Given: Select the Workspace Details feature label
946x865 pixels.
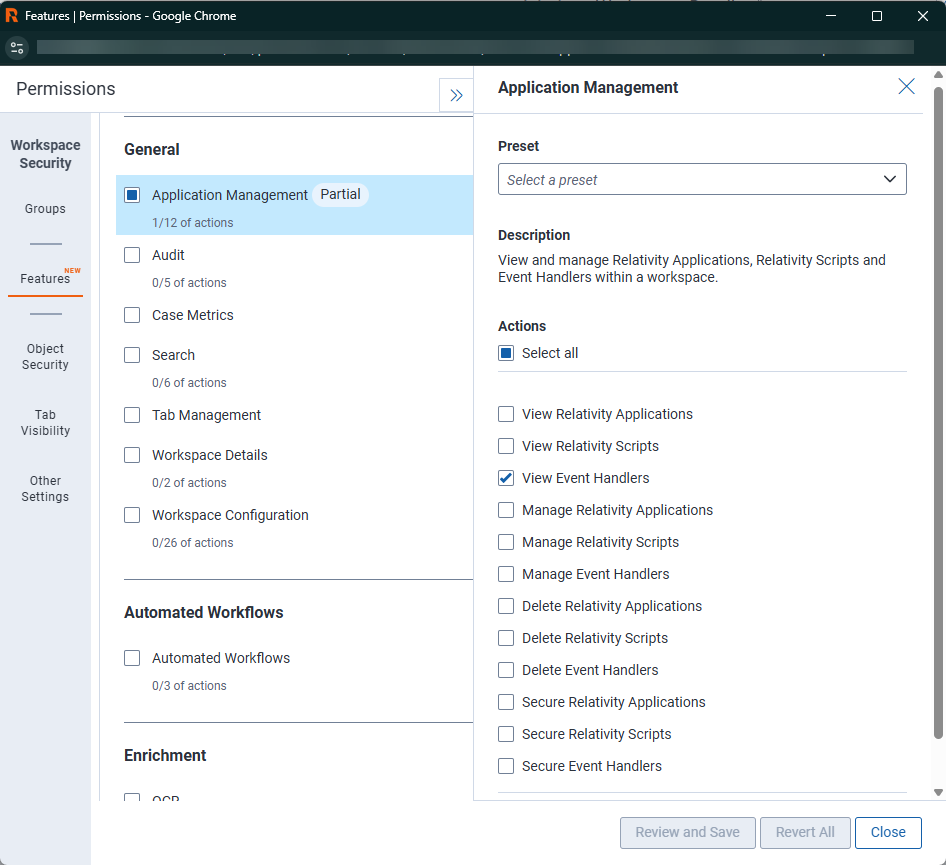Looking at the screenshot, I should click(209, 455).
